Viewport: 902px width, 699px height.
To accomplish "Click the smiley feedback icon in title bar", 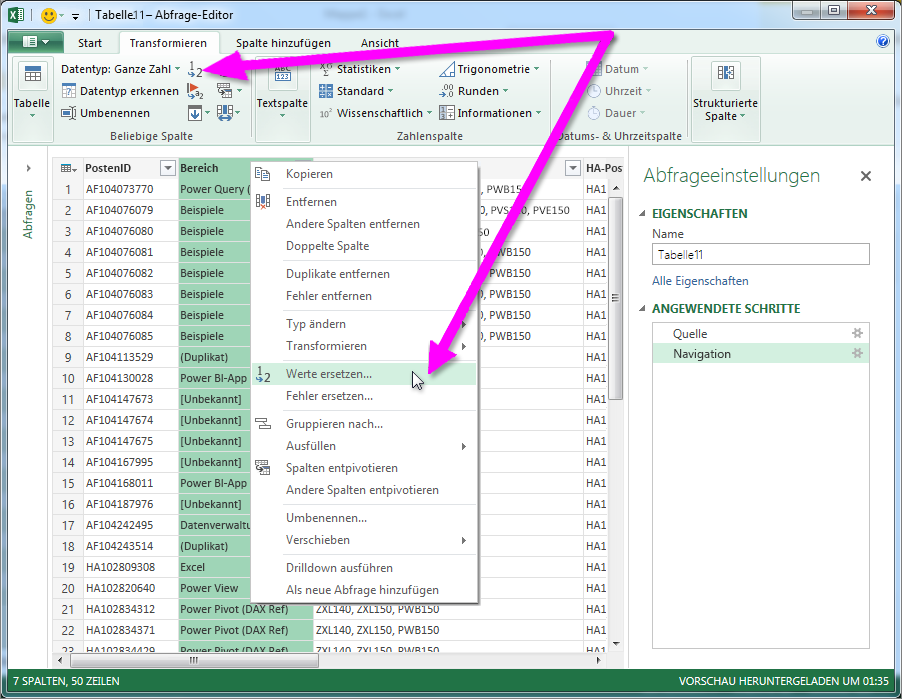I will click(49, 16).
